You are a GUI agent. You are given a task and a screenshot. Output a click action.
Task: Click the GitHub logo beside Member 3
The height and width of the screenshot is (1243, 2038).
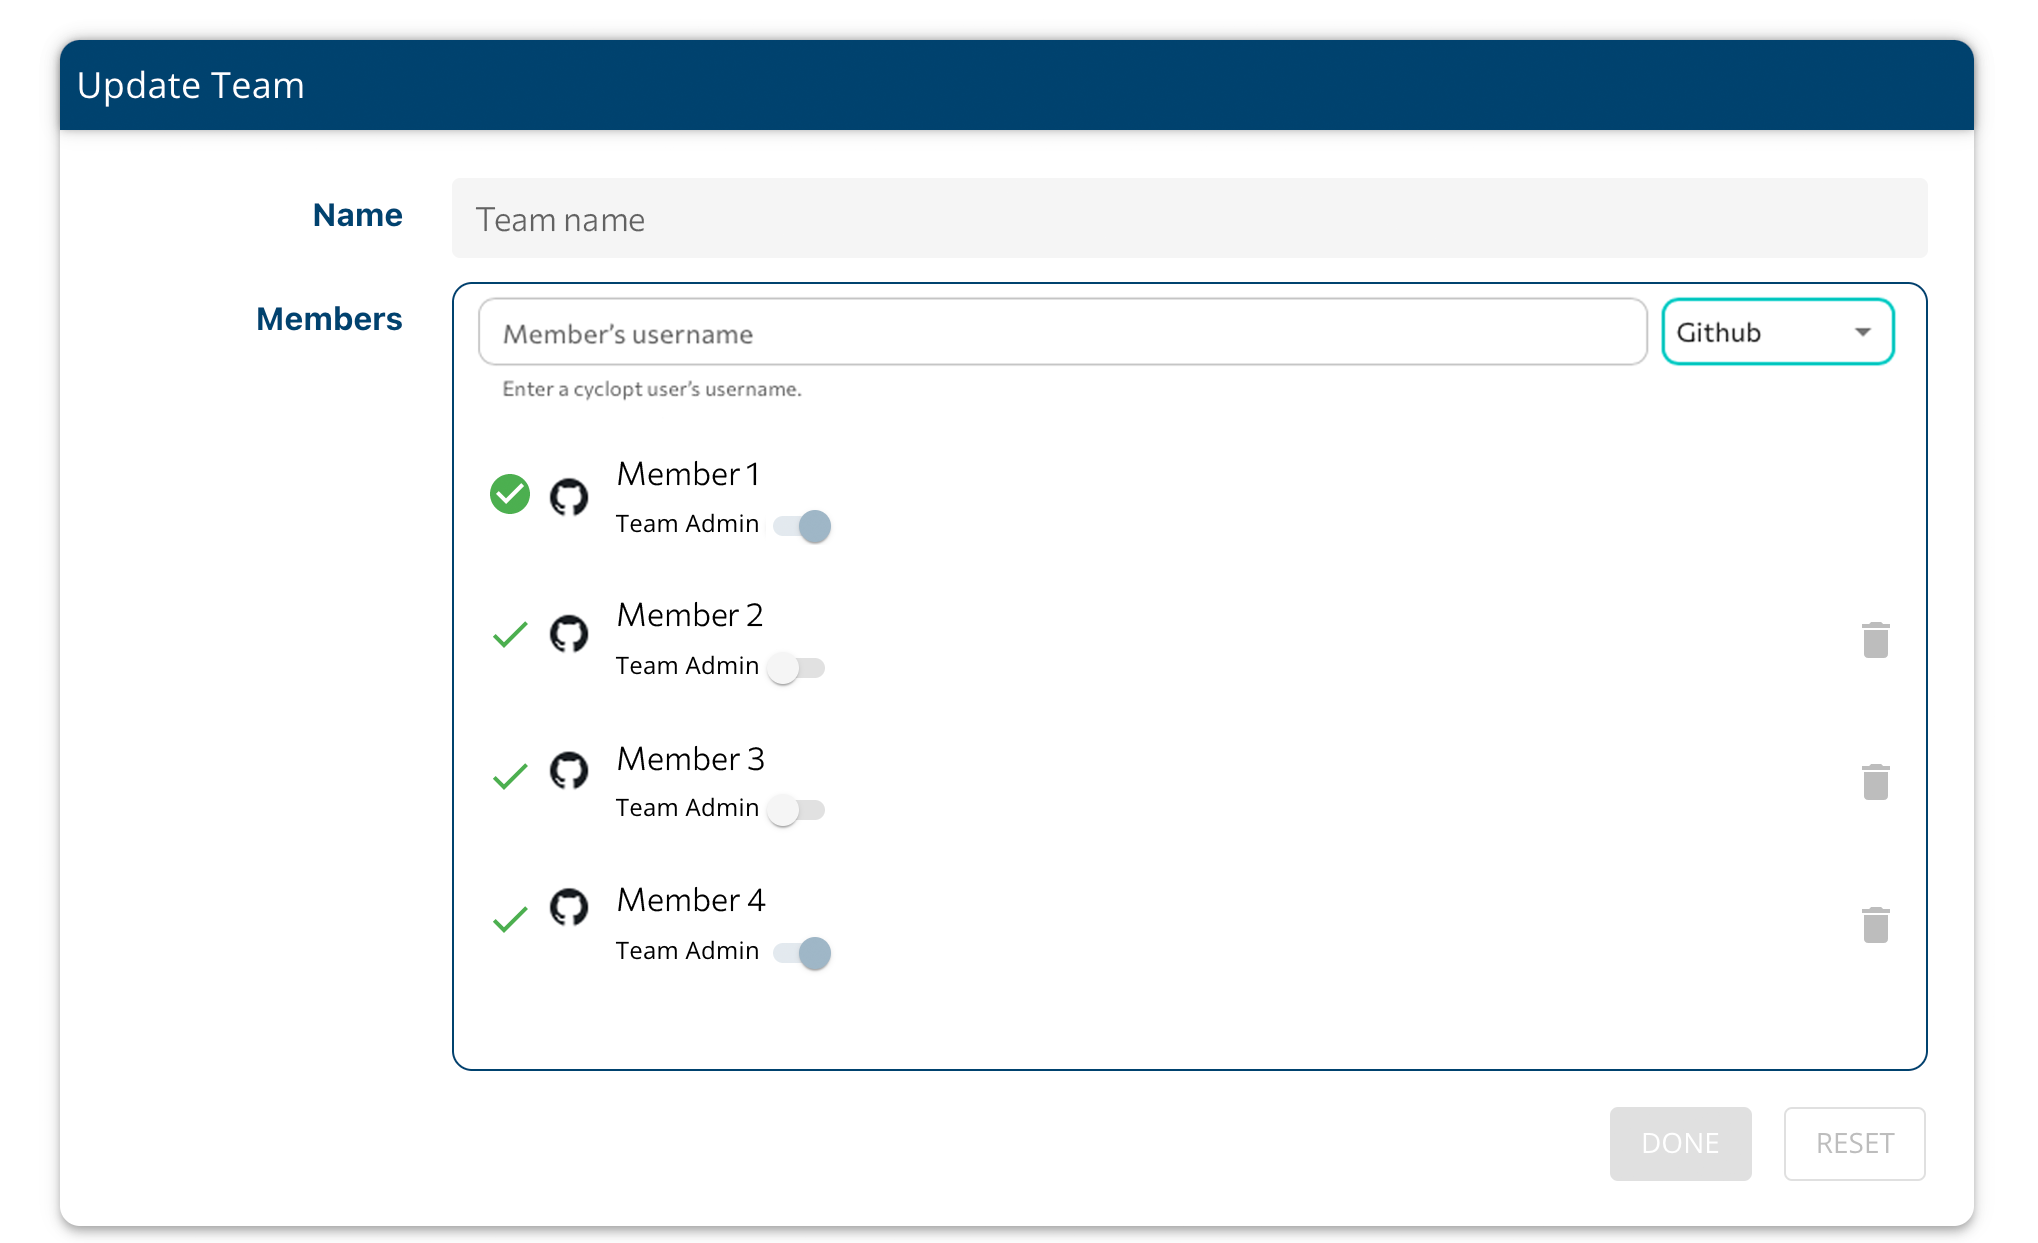(569, 771)
